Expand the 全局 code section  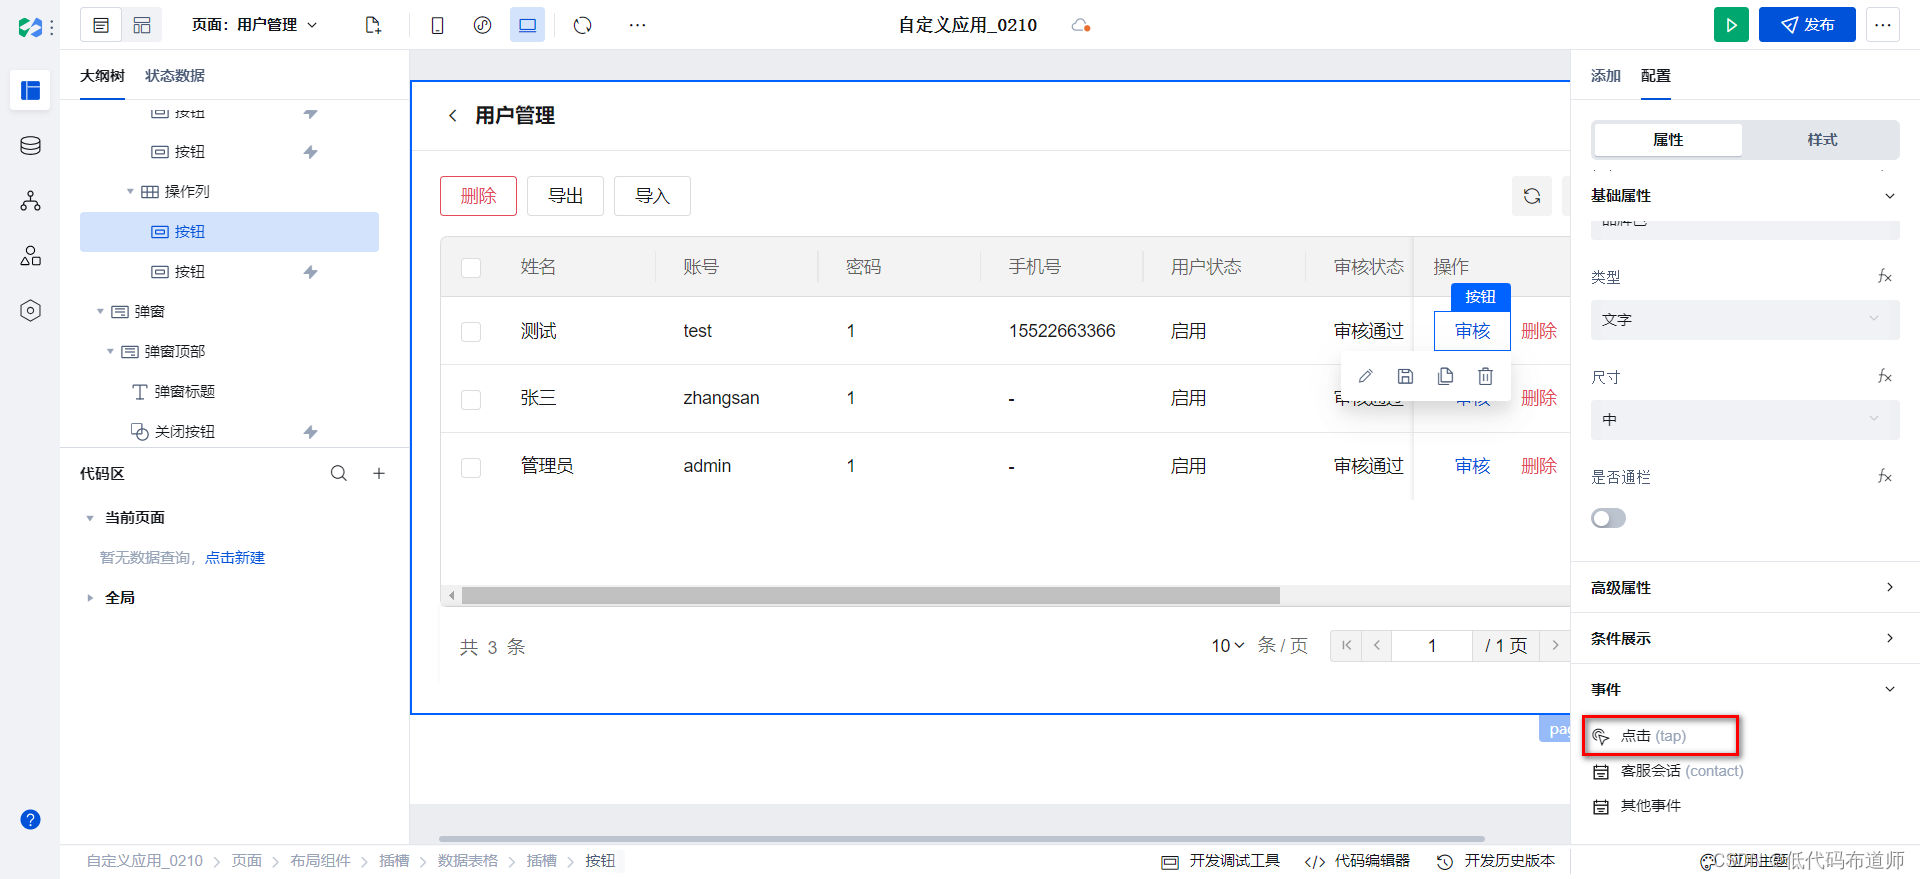[x=90, y=598]
